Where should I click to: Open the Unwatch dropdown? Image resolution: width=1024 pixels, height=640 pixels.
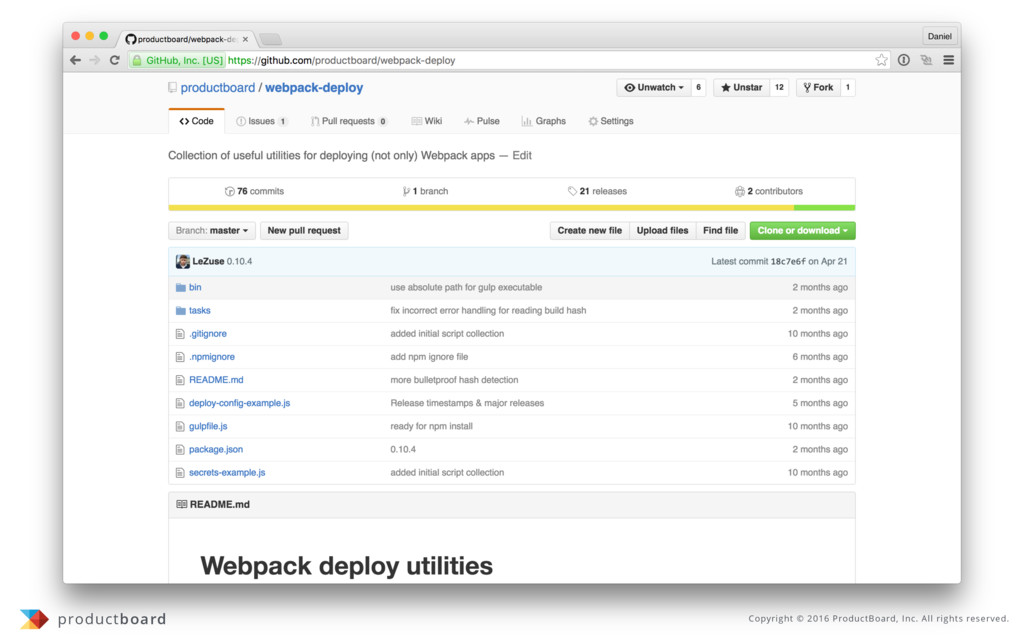pyautogui.click(x=654, y=88)
